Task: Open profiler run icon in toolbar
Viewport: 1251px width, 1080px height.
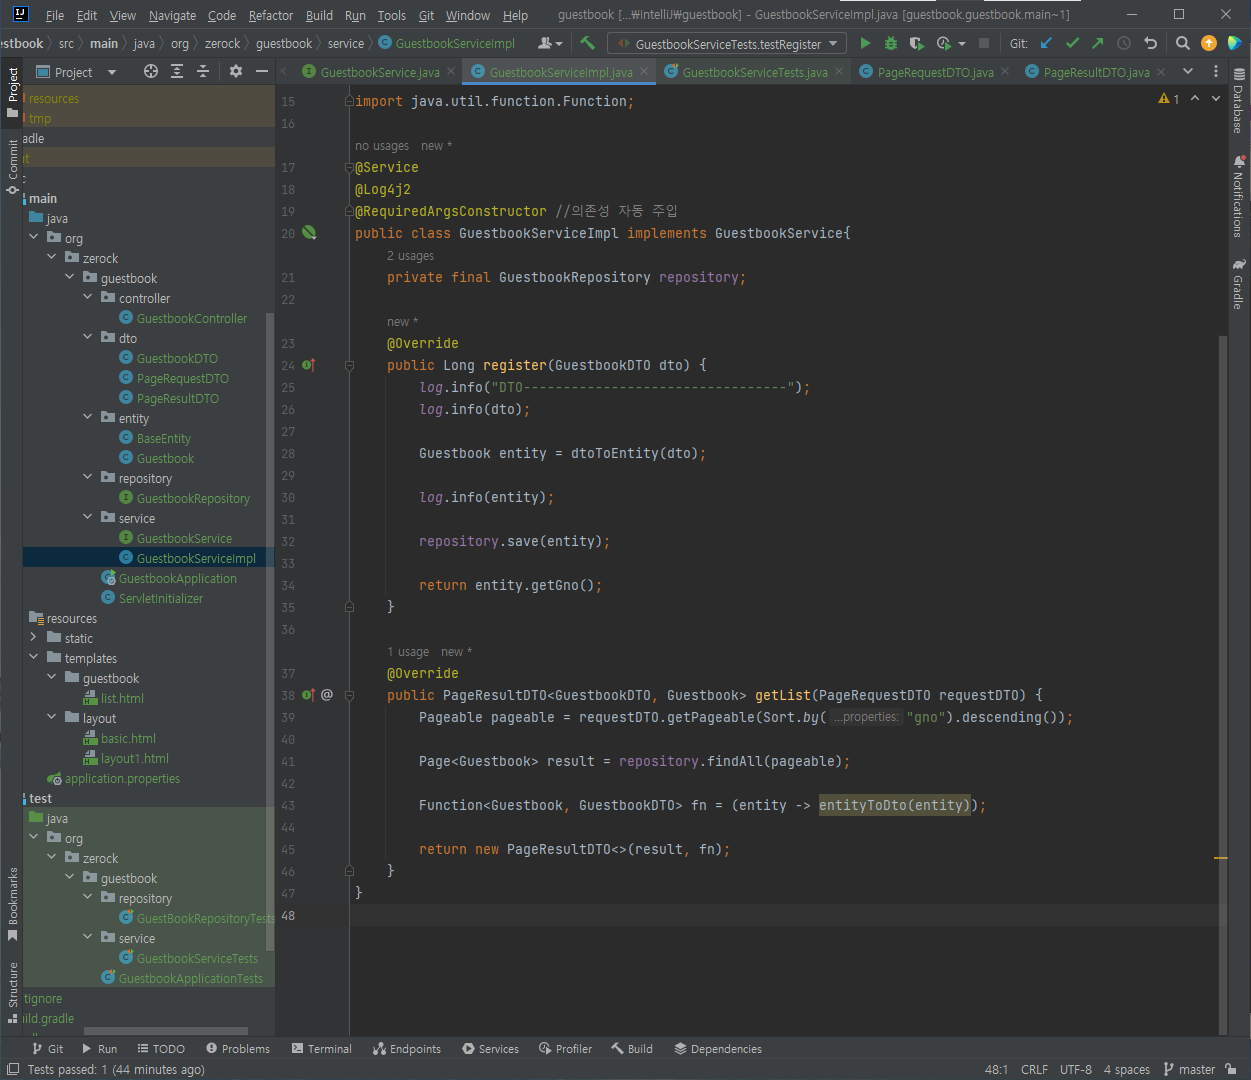Action: [943, 43]
